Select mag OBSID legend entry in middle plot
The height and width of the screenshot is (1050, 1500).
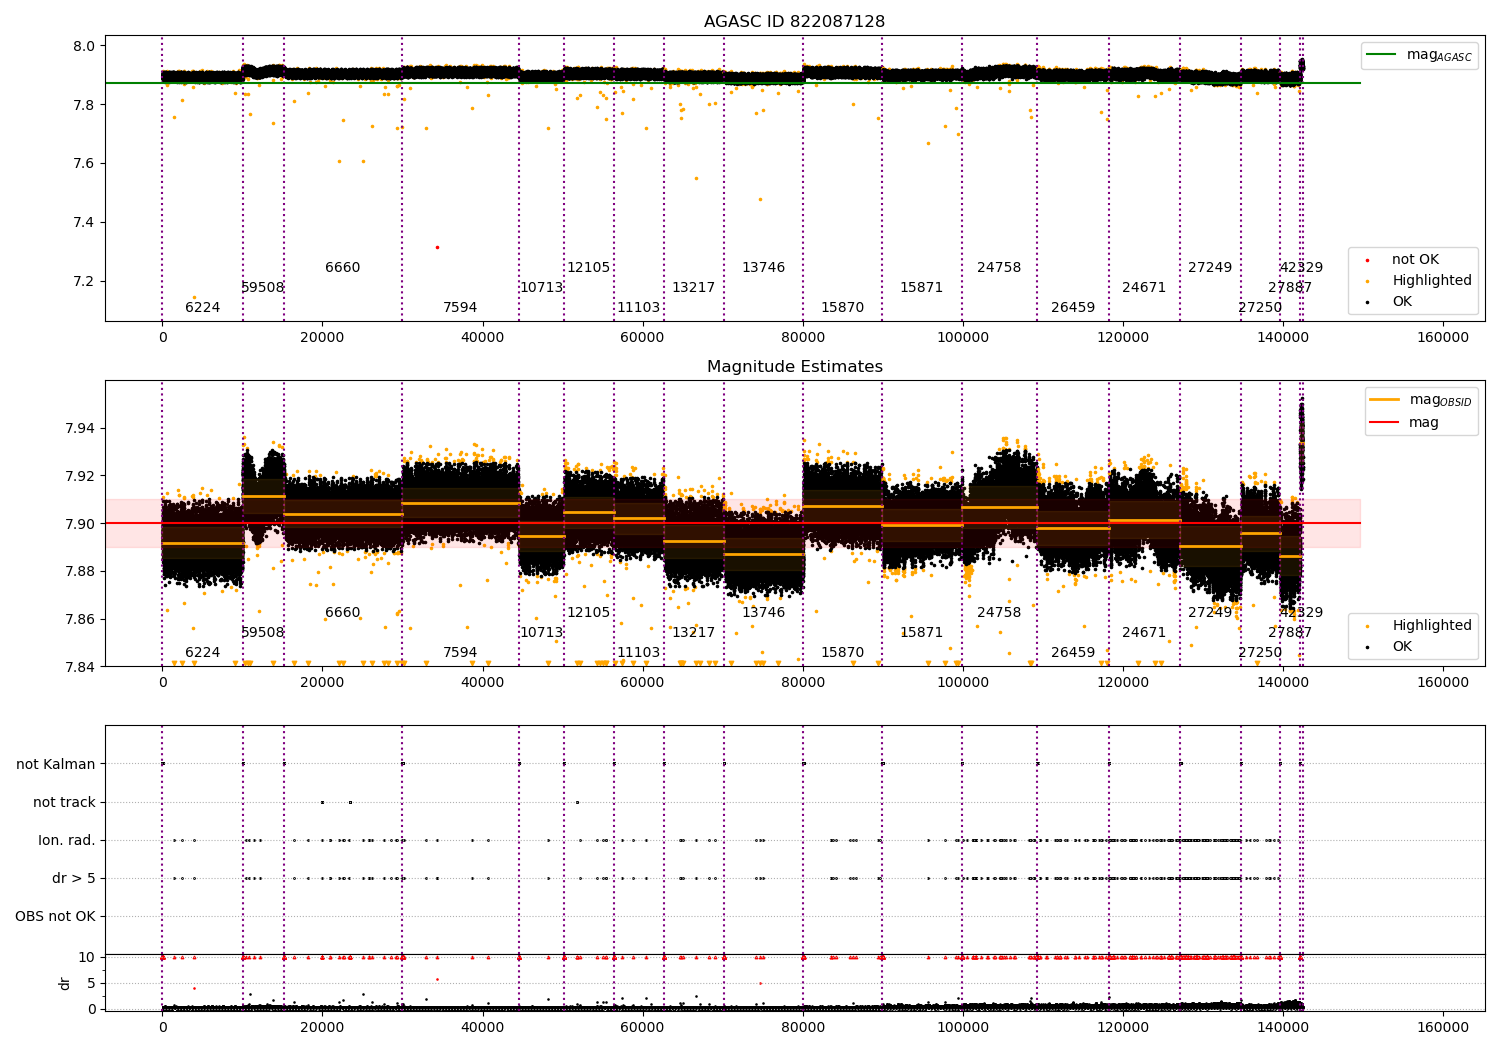[x=1421, y=400]
